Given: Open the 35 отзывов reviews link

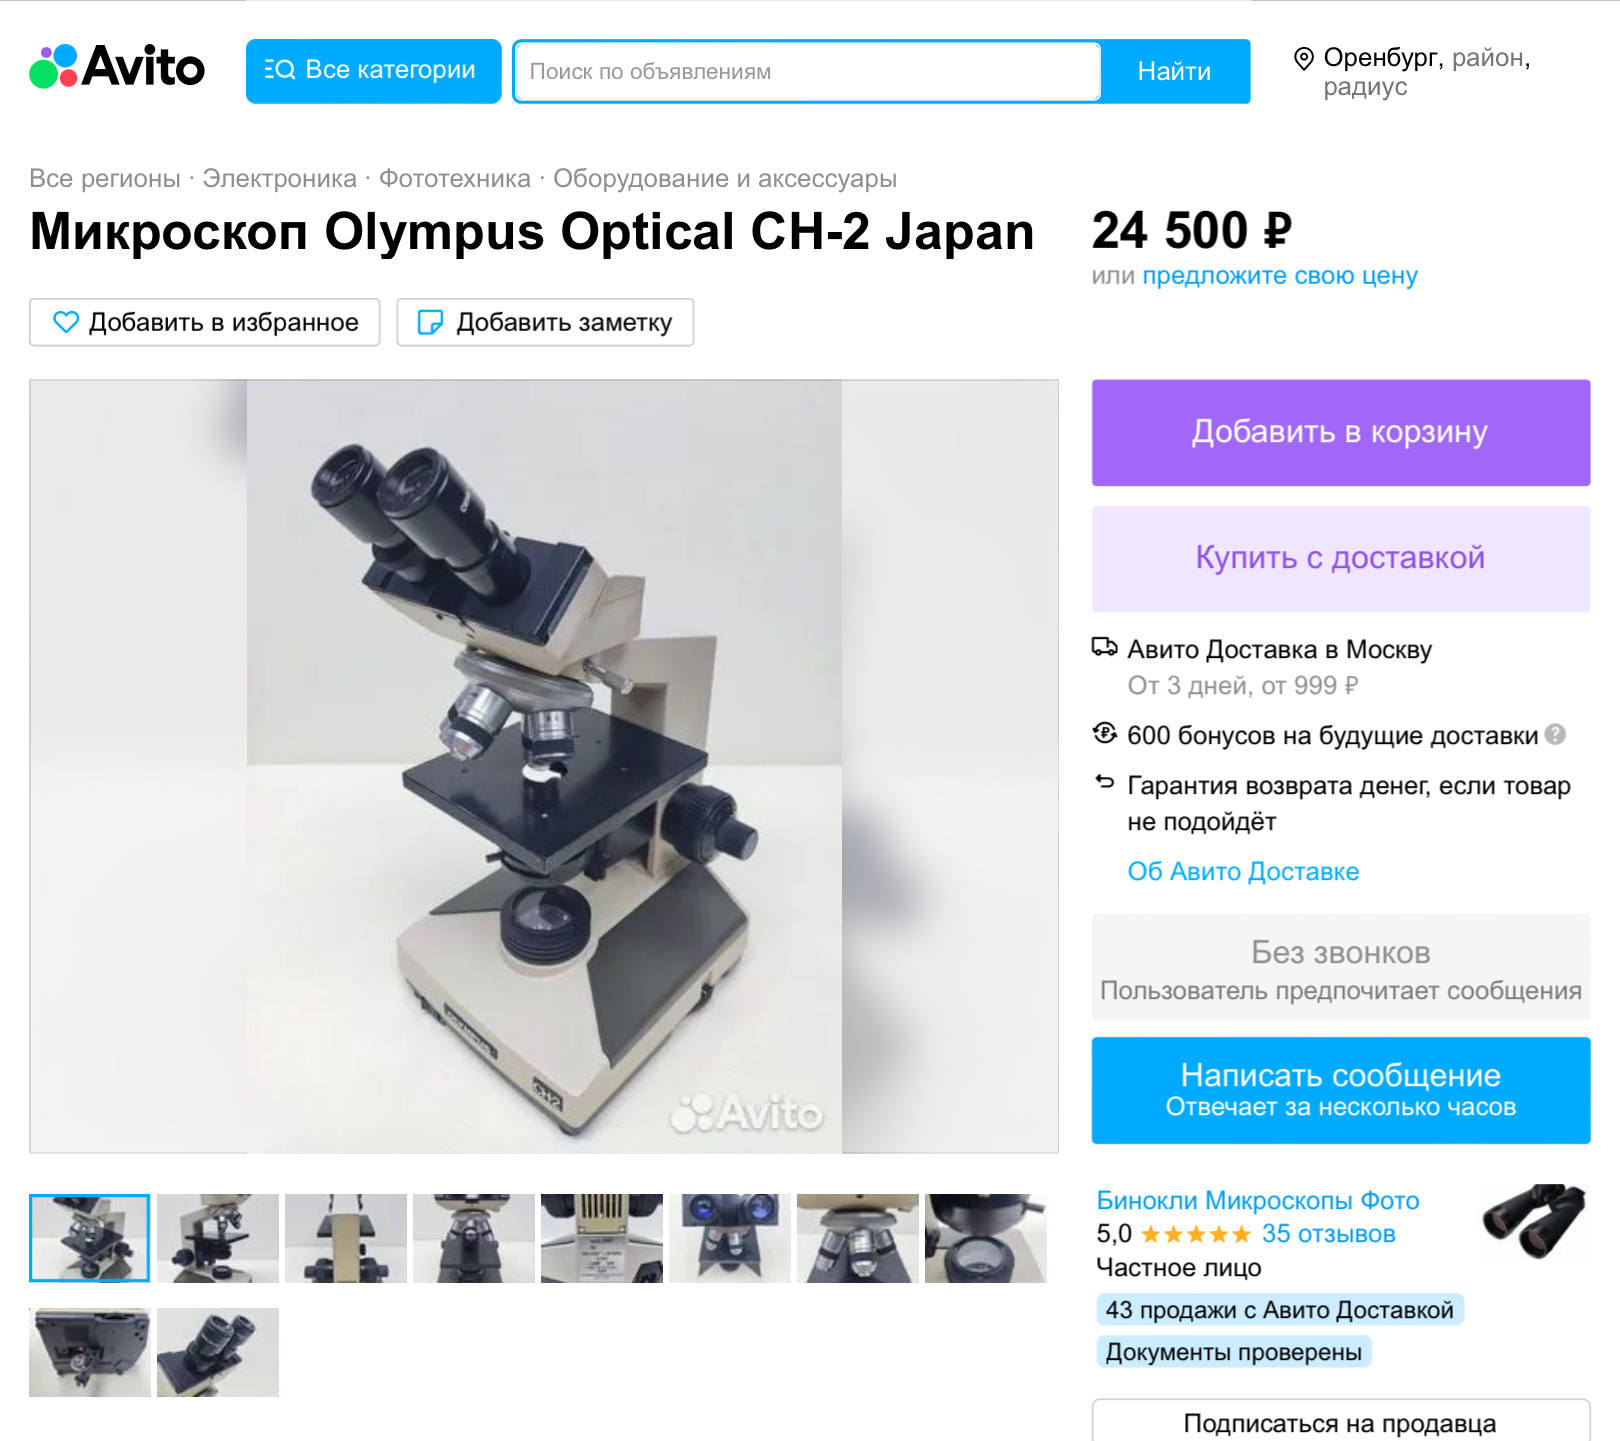Looking at the screenshot, I should tap(1328, 1234).
